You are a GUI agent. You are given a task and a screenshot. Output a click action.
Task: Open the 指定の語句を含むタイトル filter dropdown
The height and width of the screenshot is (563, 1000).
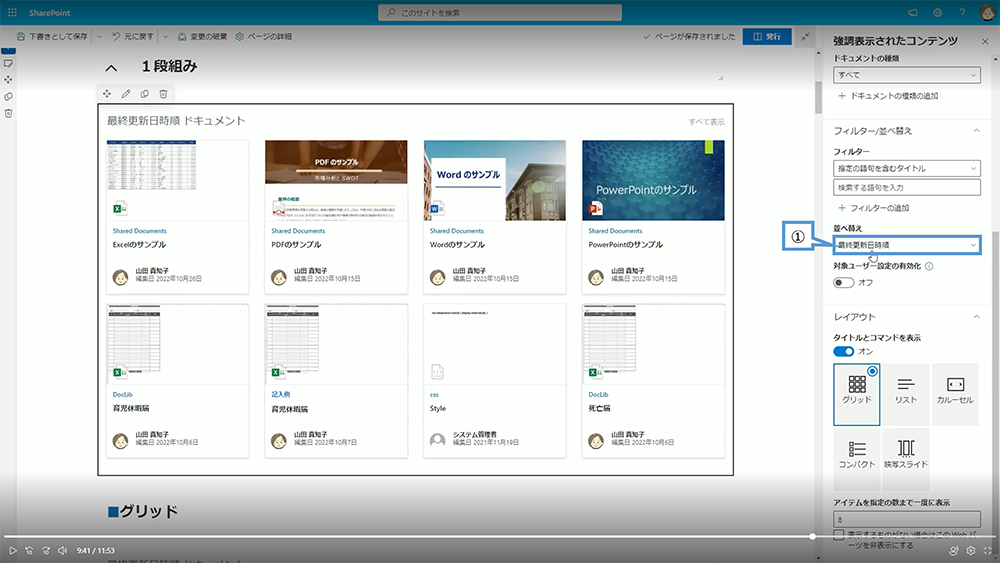coord(906,168)
